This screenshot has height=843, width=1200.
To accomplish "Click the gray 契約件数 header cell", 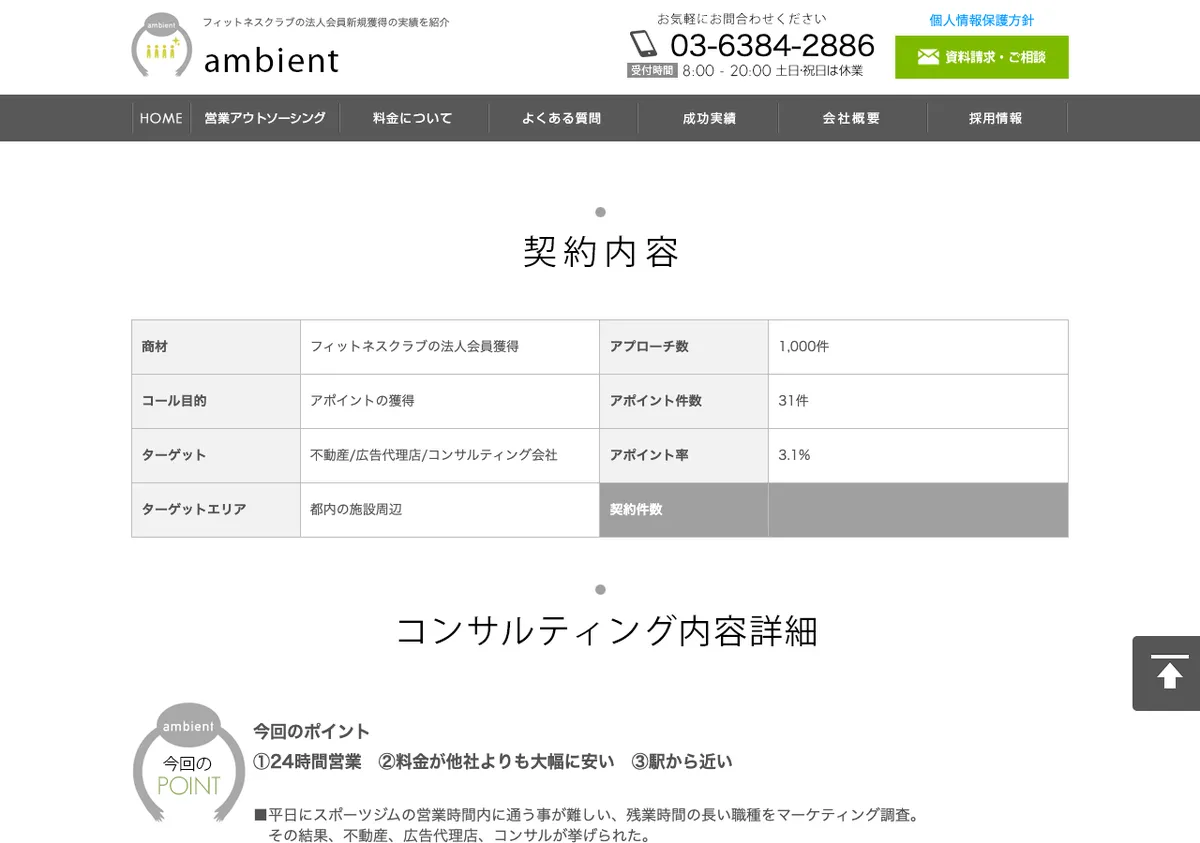I will 684,510.
